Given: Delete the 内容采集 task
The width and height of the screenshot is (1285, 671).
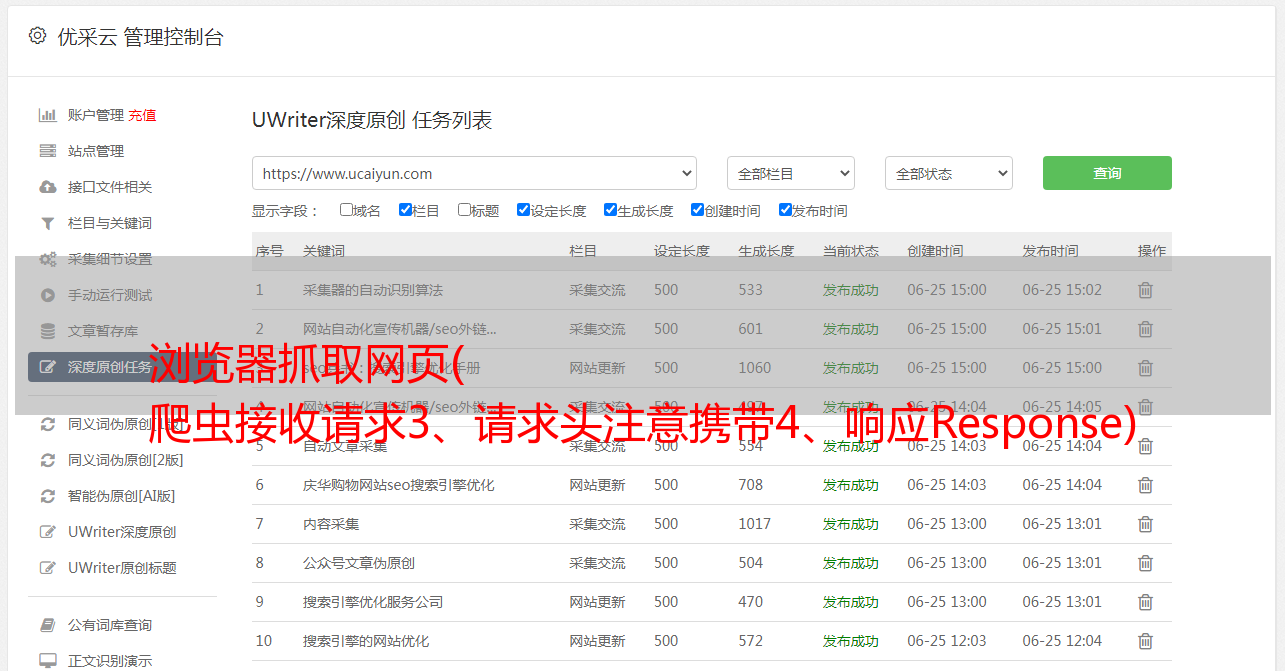Looking at the screenshot, I should coord(1145,524).
